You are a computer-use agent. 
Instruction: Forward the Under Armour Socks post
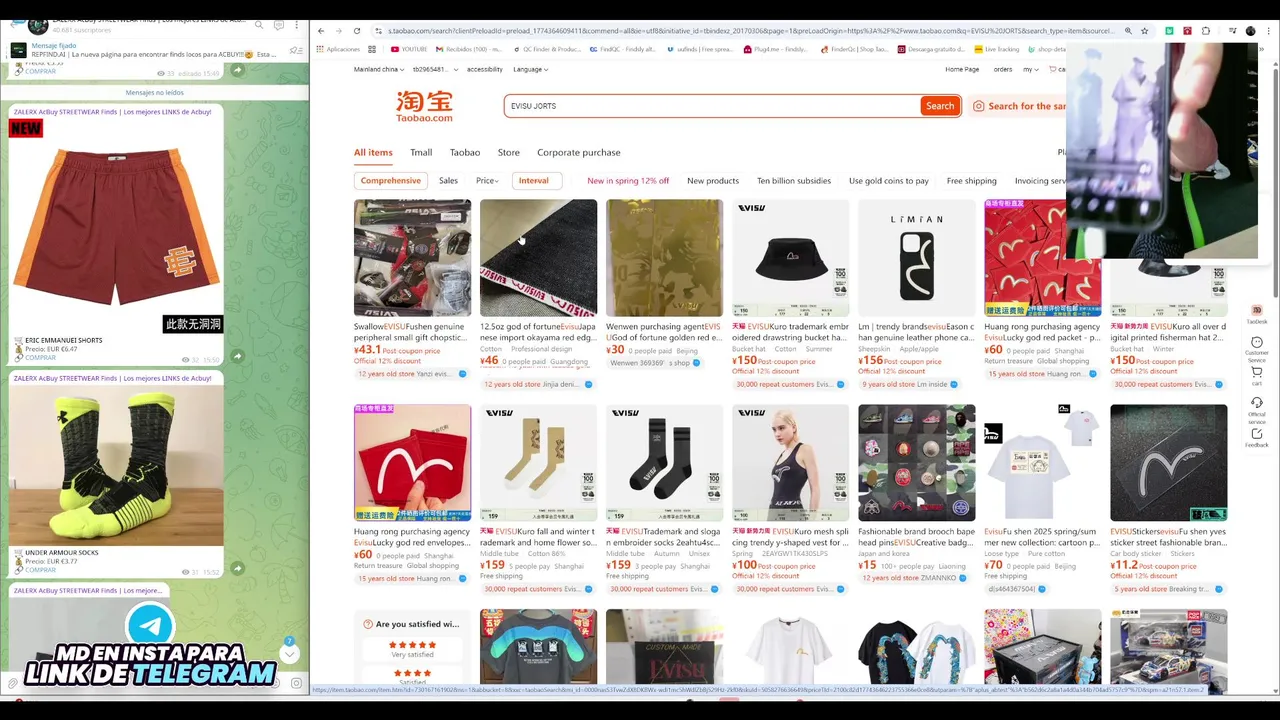point(237,568)
